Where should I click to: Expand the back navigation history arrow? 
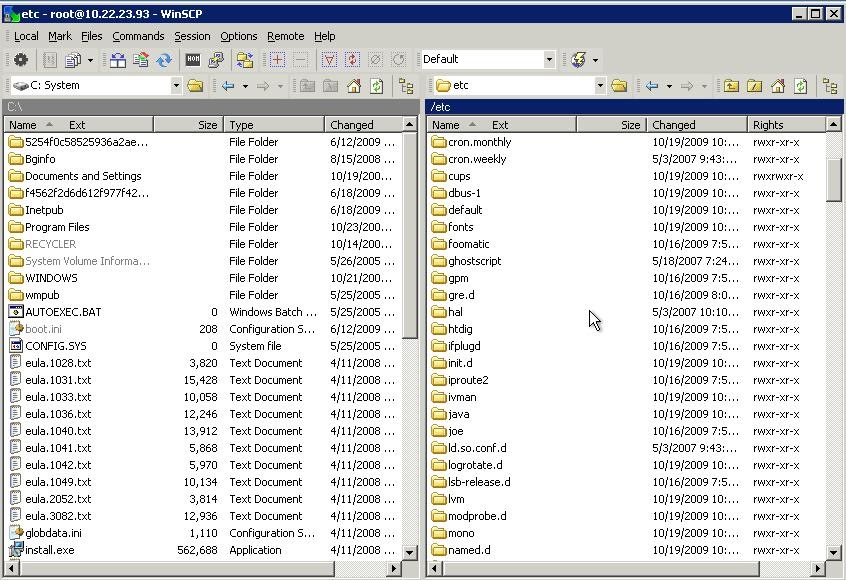[244, 86]
